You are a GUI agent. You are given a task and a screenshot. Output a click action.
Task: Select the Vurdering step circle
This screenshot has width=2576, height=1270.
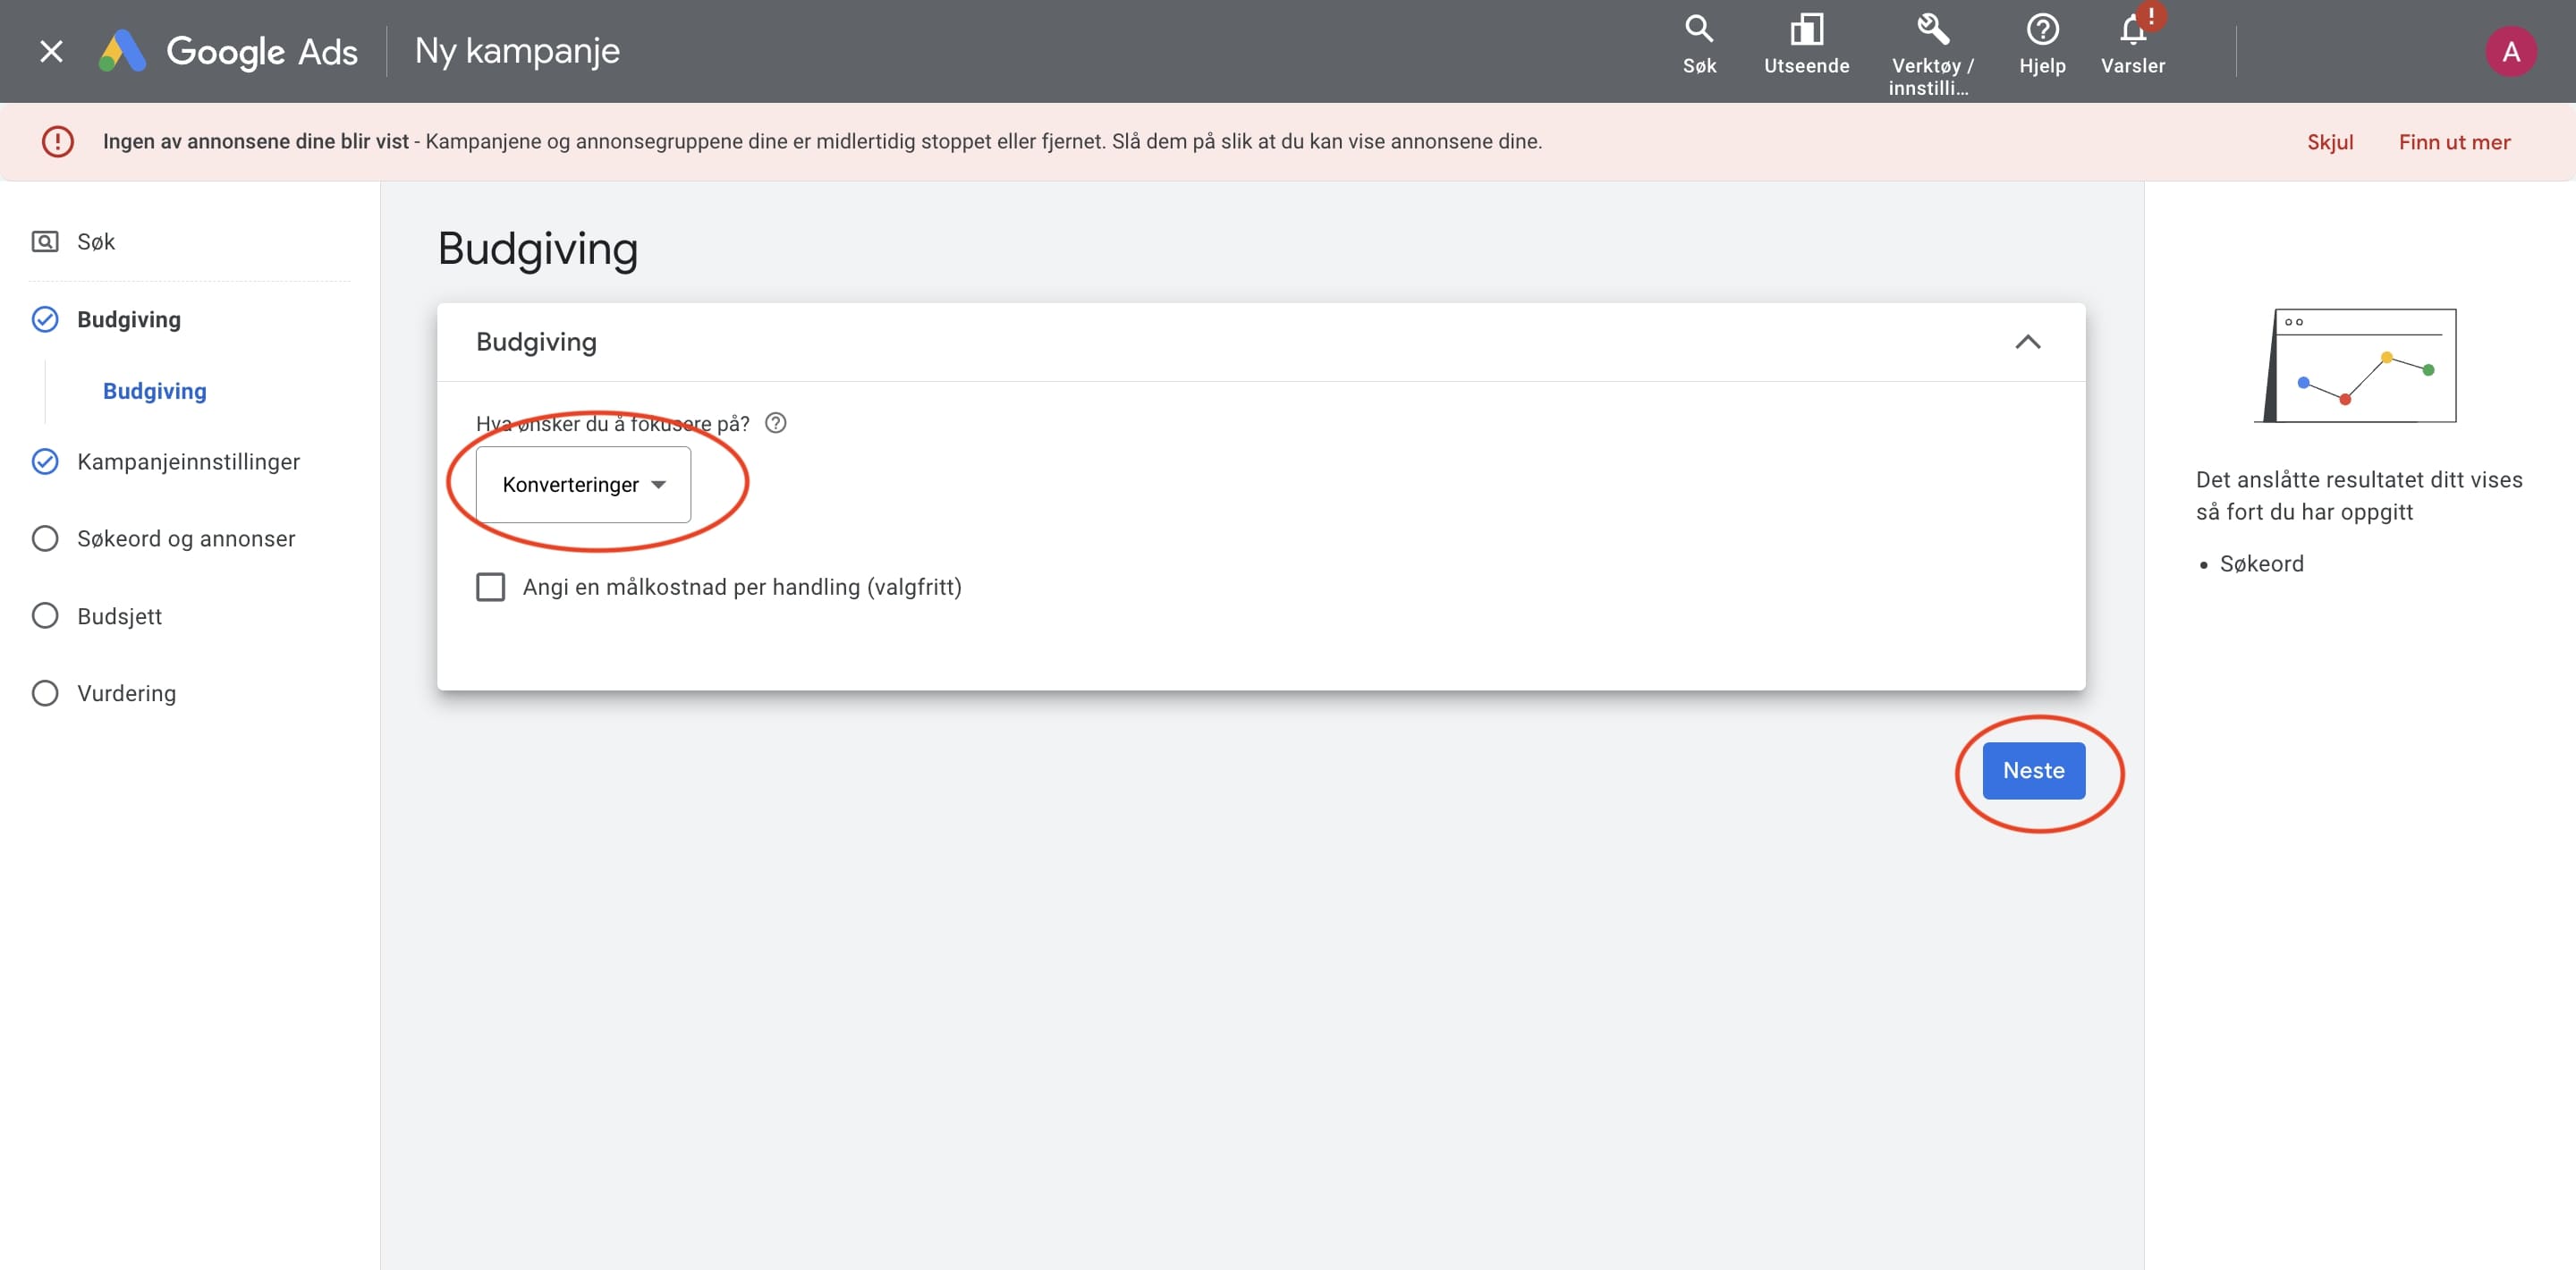[x=45, y=693]
